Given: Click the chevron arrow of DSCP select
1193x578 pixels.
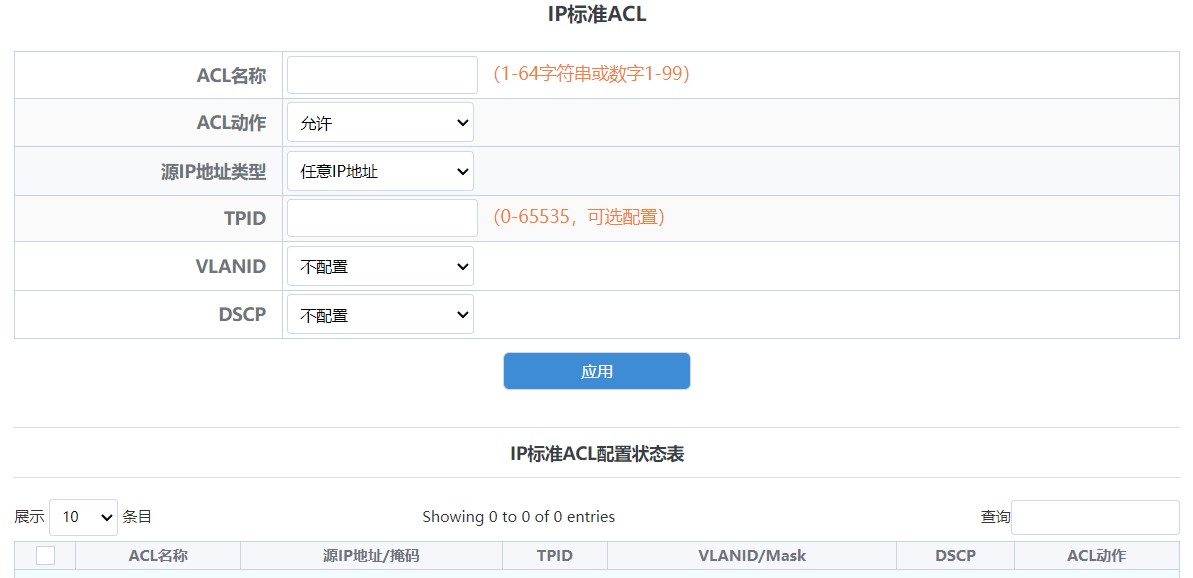Looking at the screenshot, I should click(463, 314).
